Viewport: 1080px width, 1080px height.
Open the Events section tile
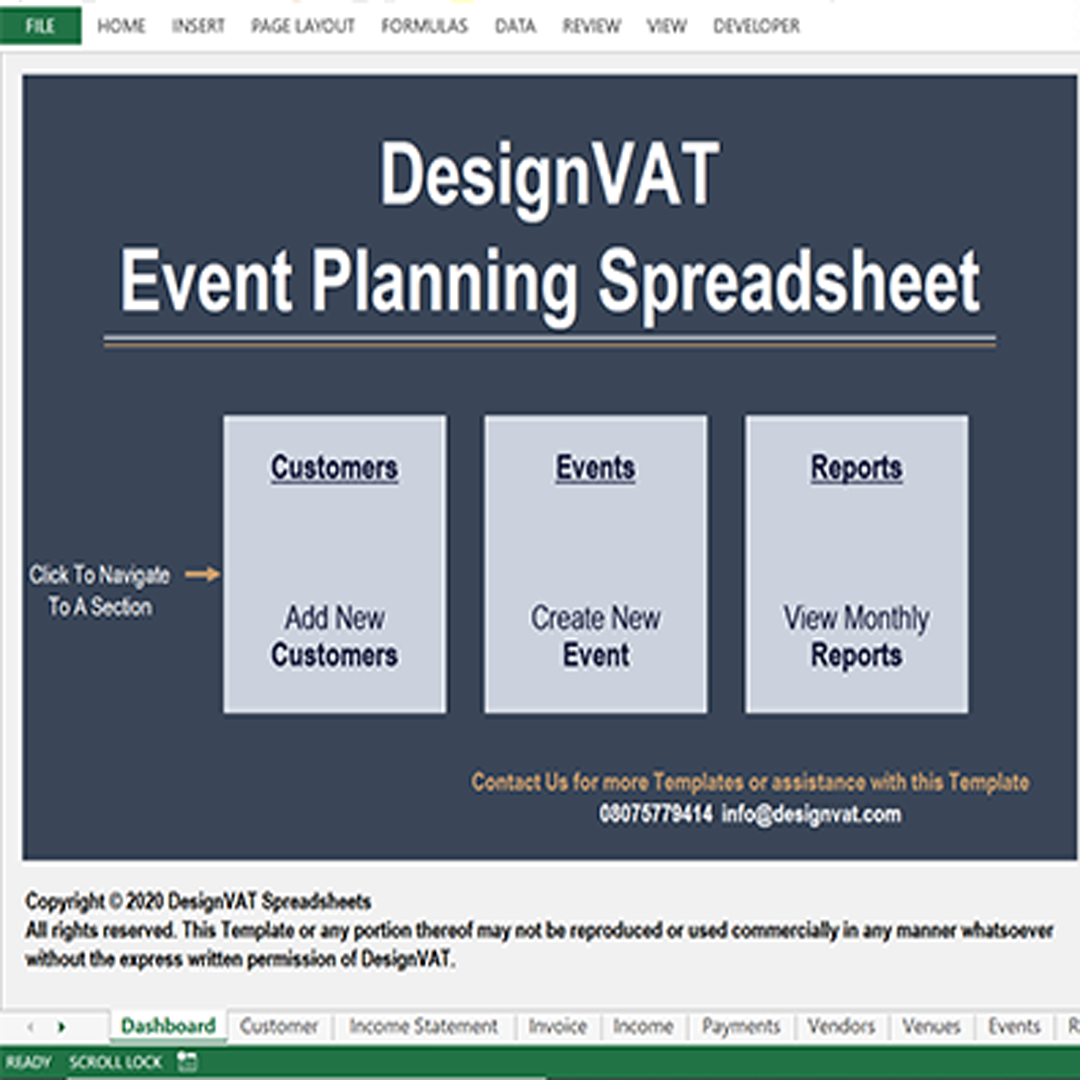(x=596, y=564)
